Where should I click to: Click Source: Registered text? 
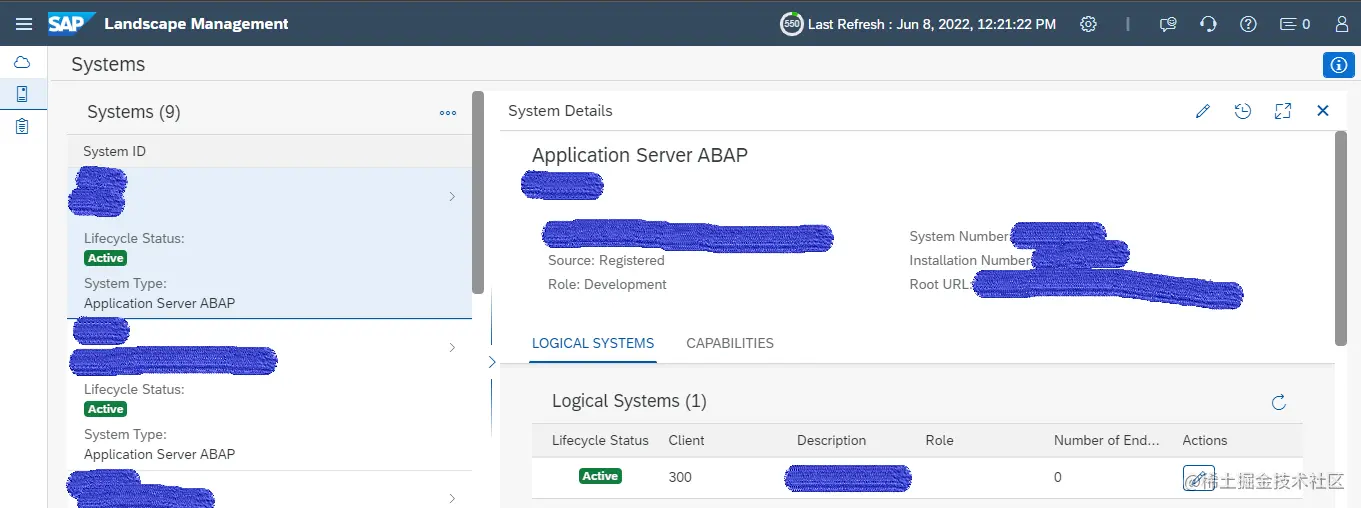(606, 260)
